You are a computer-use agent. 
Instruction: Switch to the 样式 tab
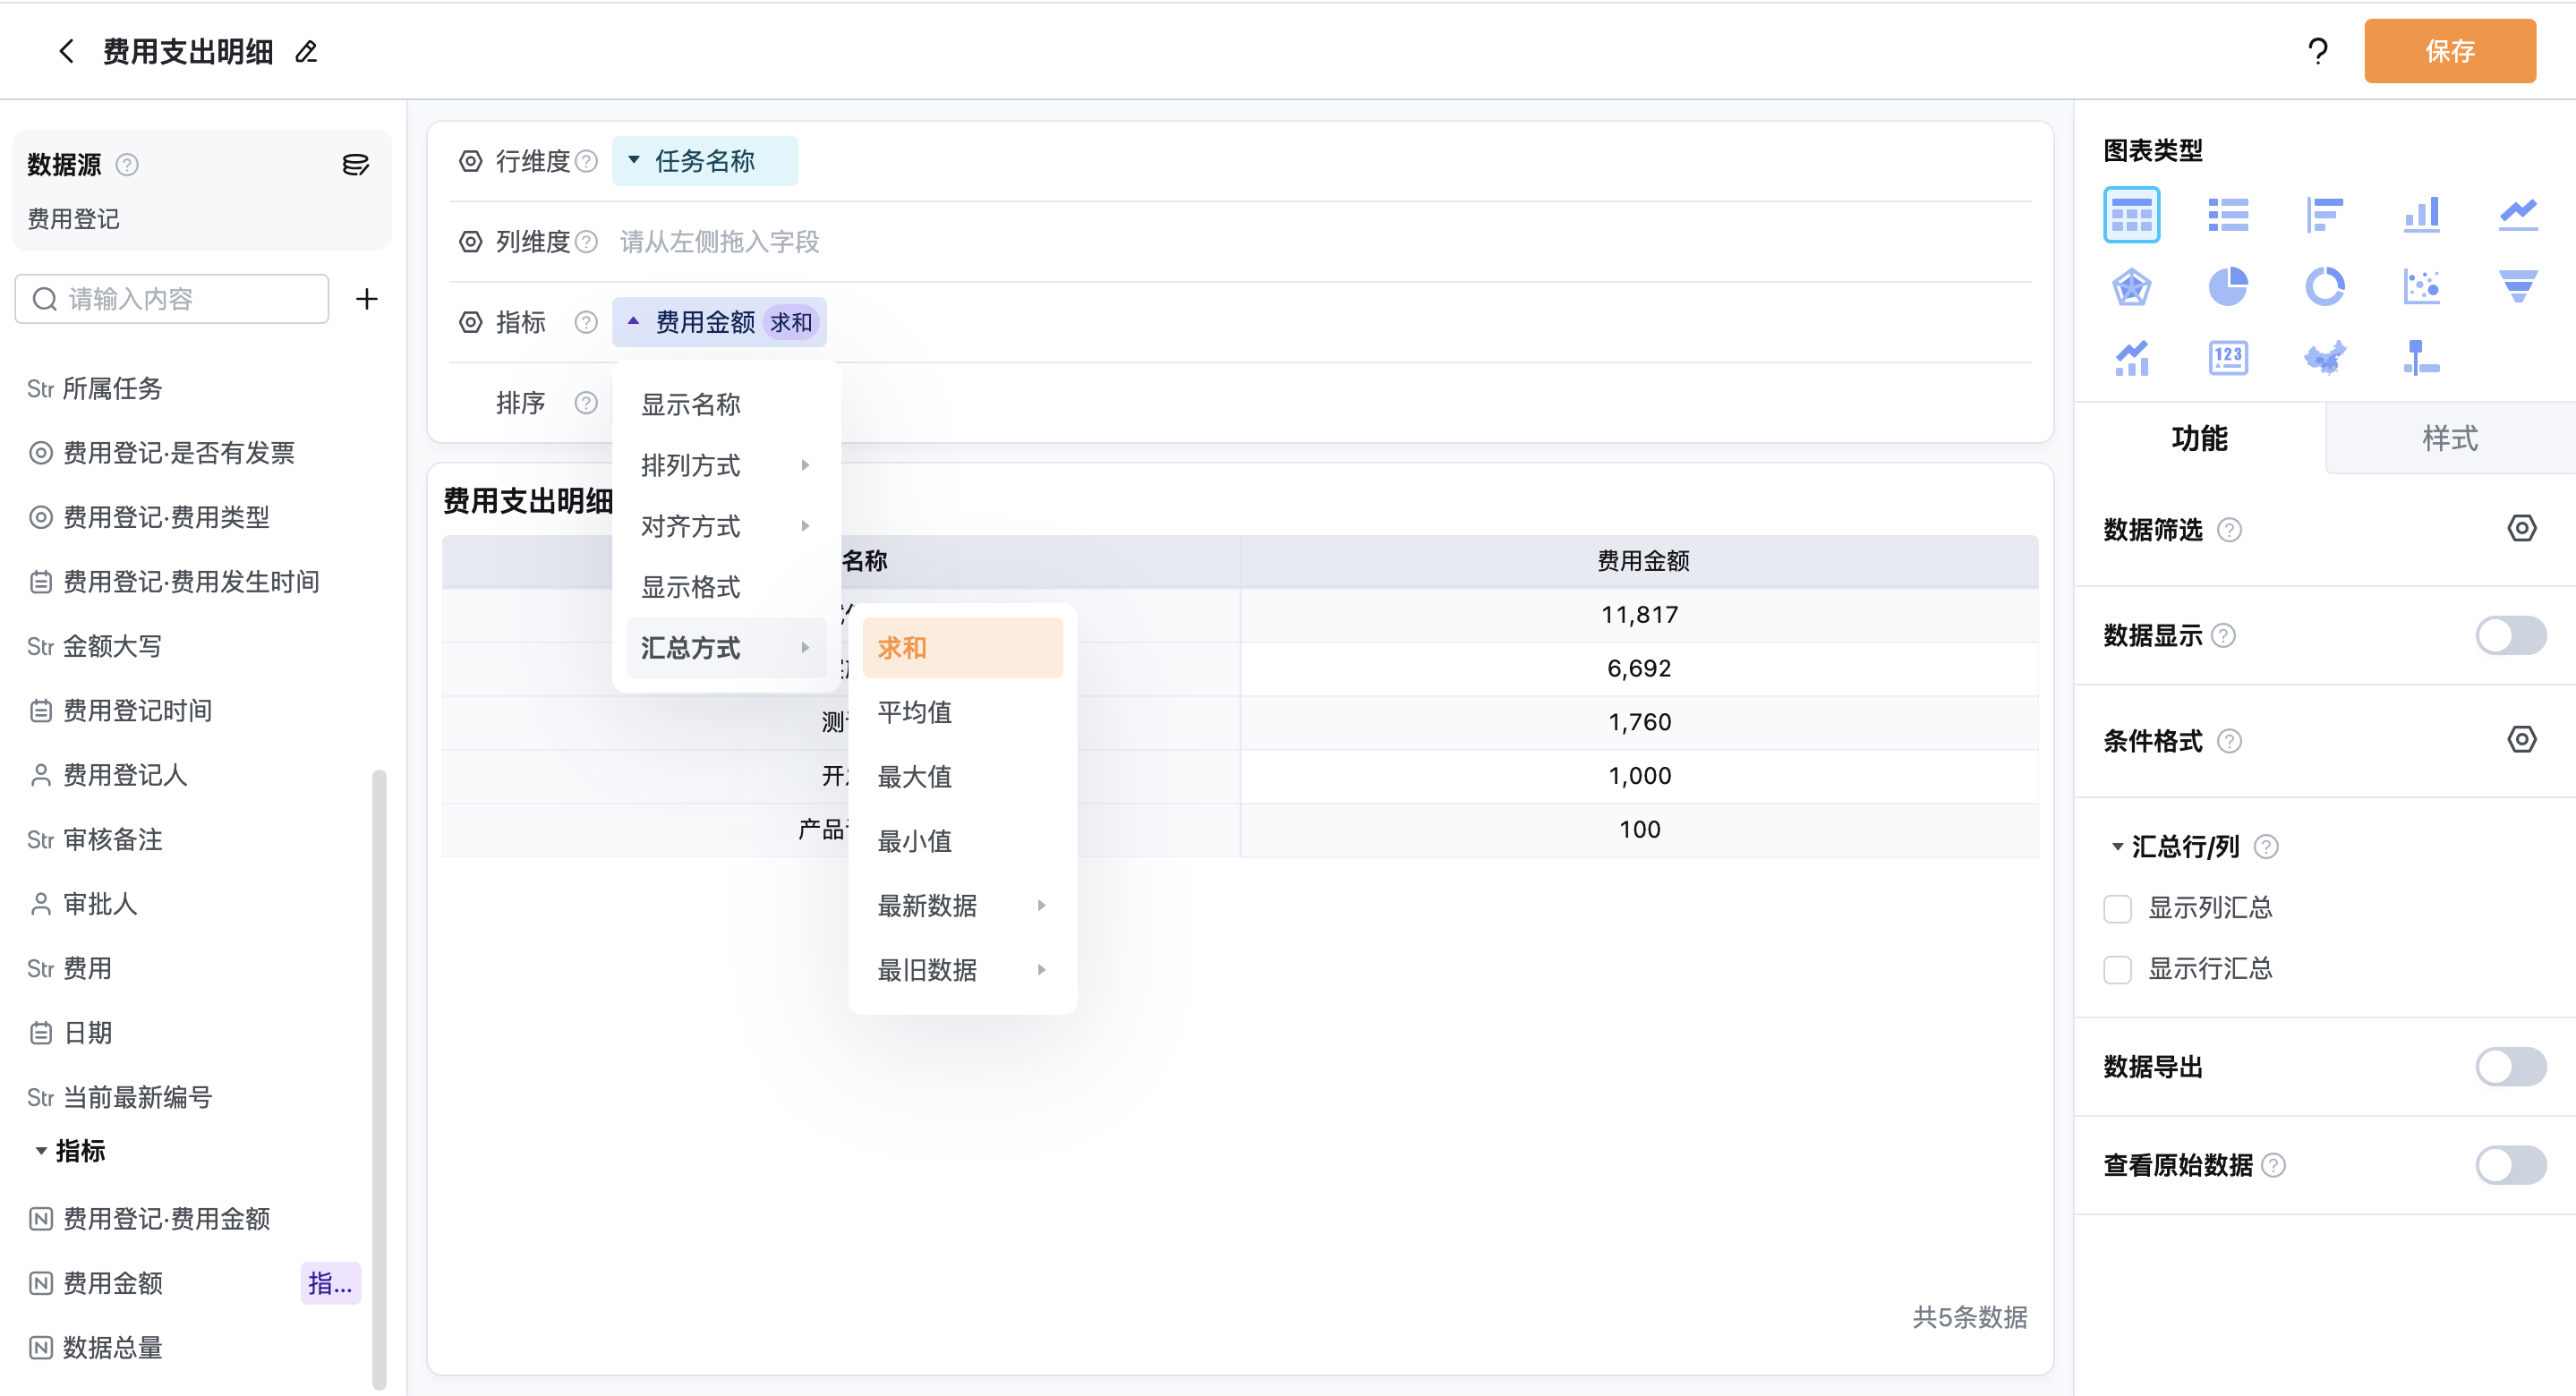2449,438
